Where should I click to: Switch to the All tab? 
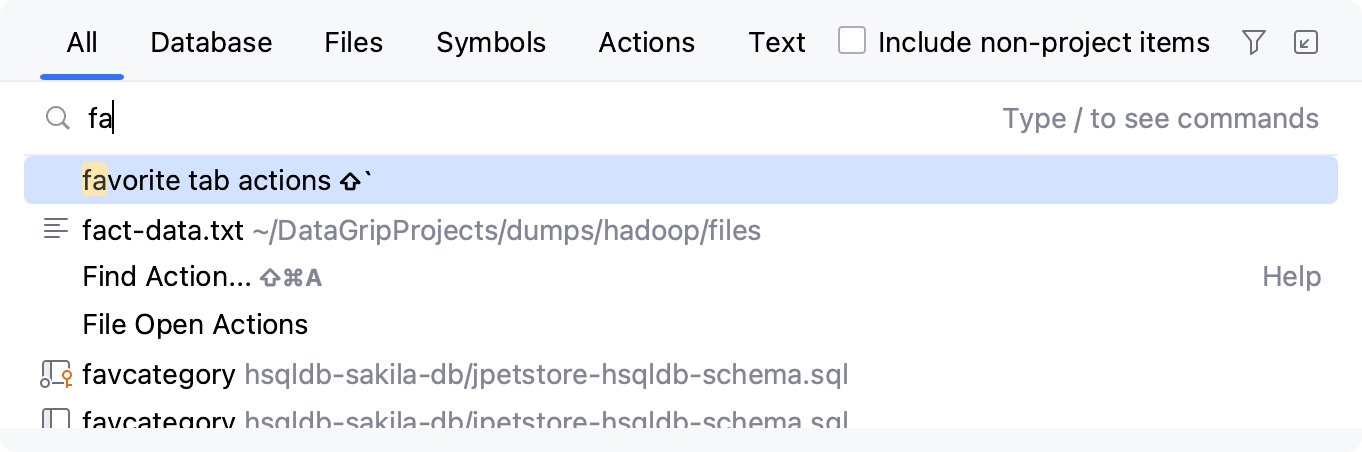click(82, 43)
